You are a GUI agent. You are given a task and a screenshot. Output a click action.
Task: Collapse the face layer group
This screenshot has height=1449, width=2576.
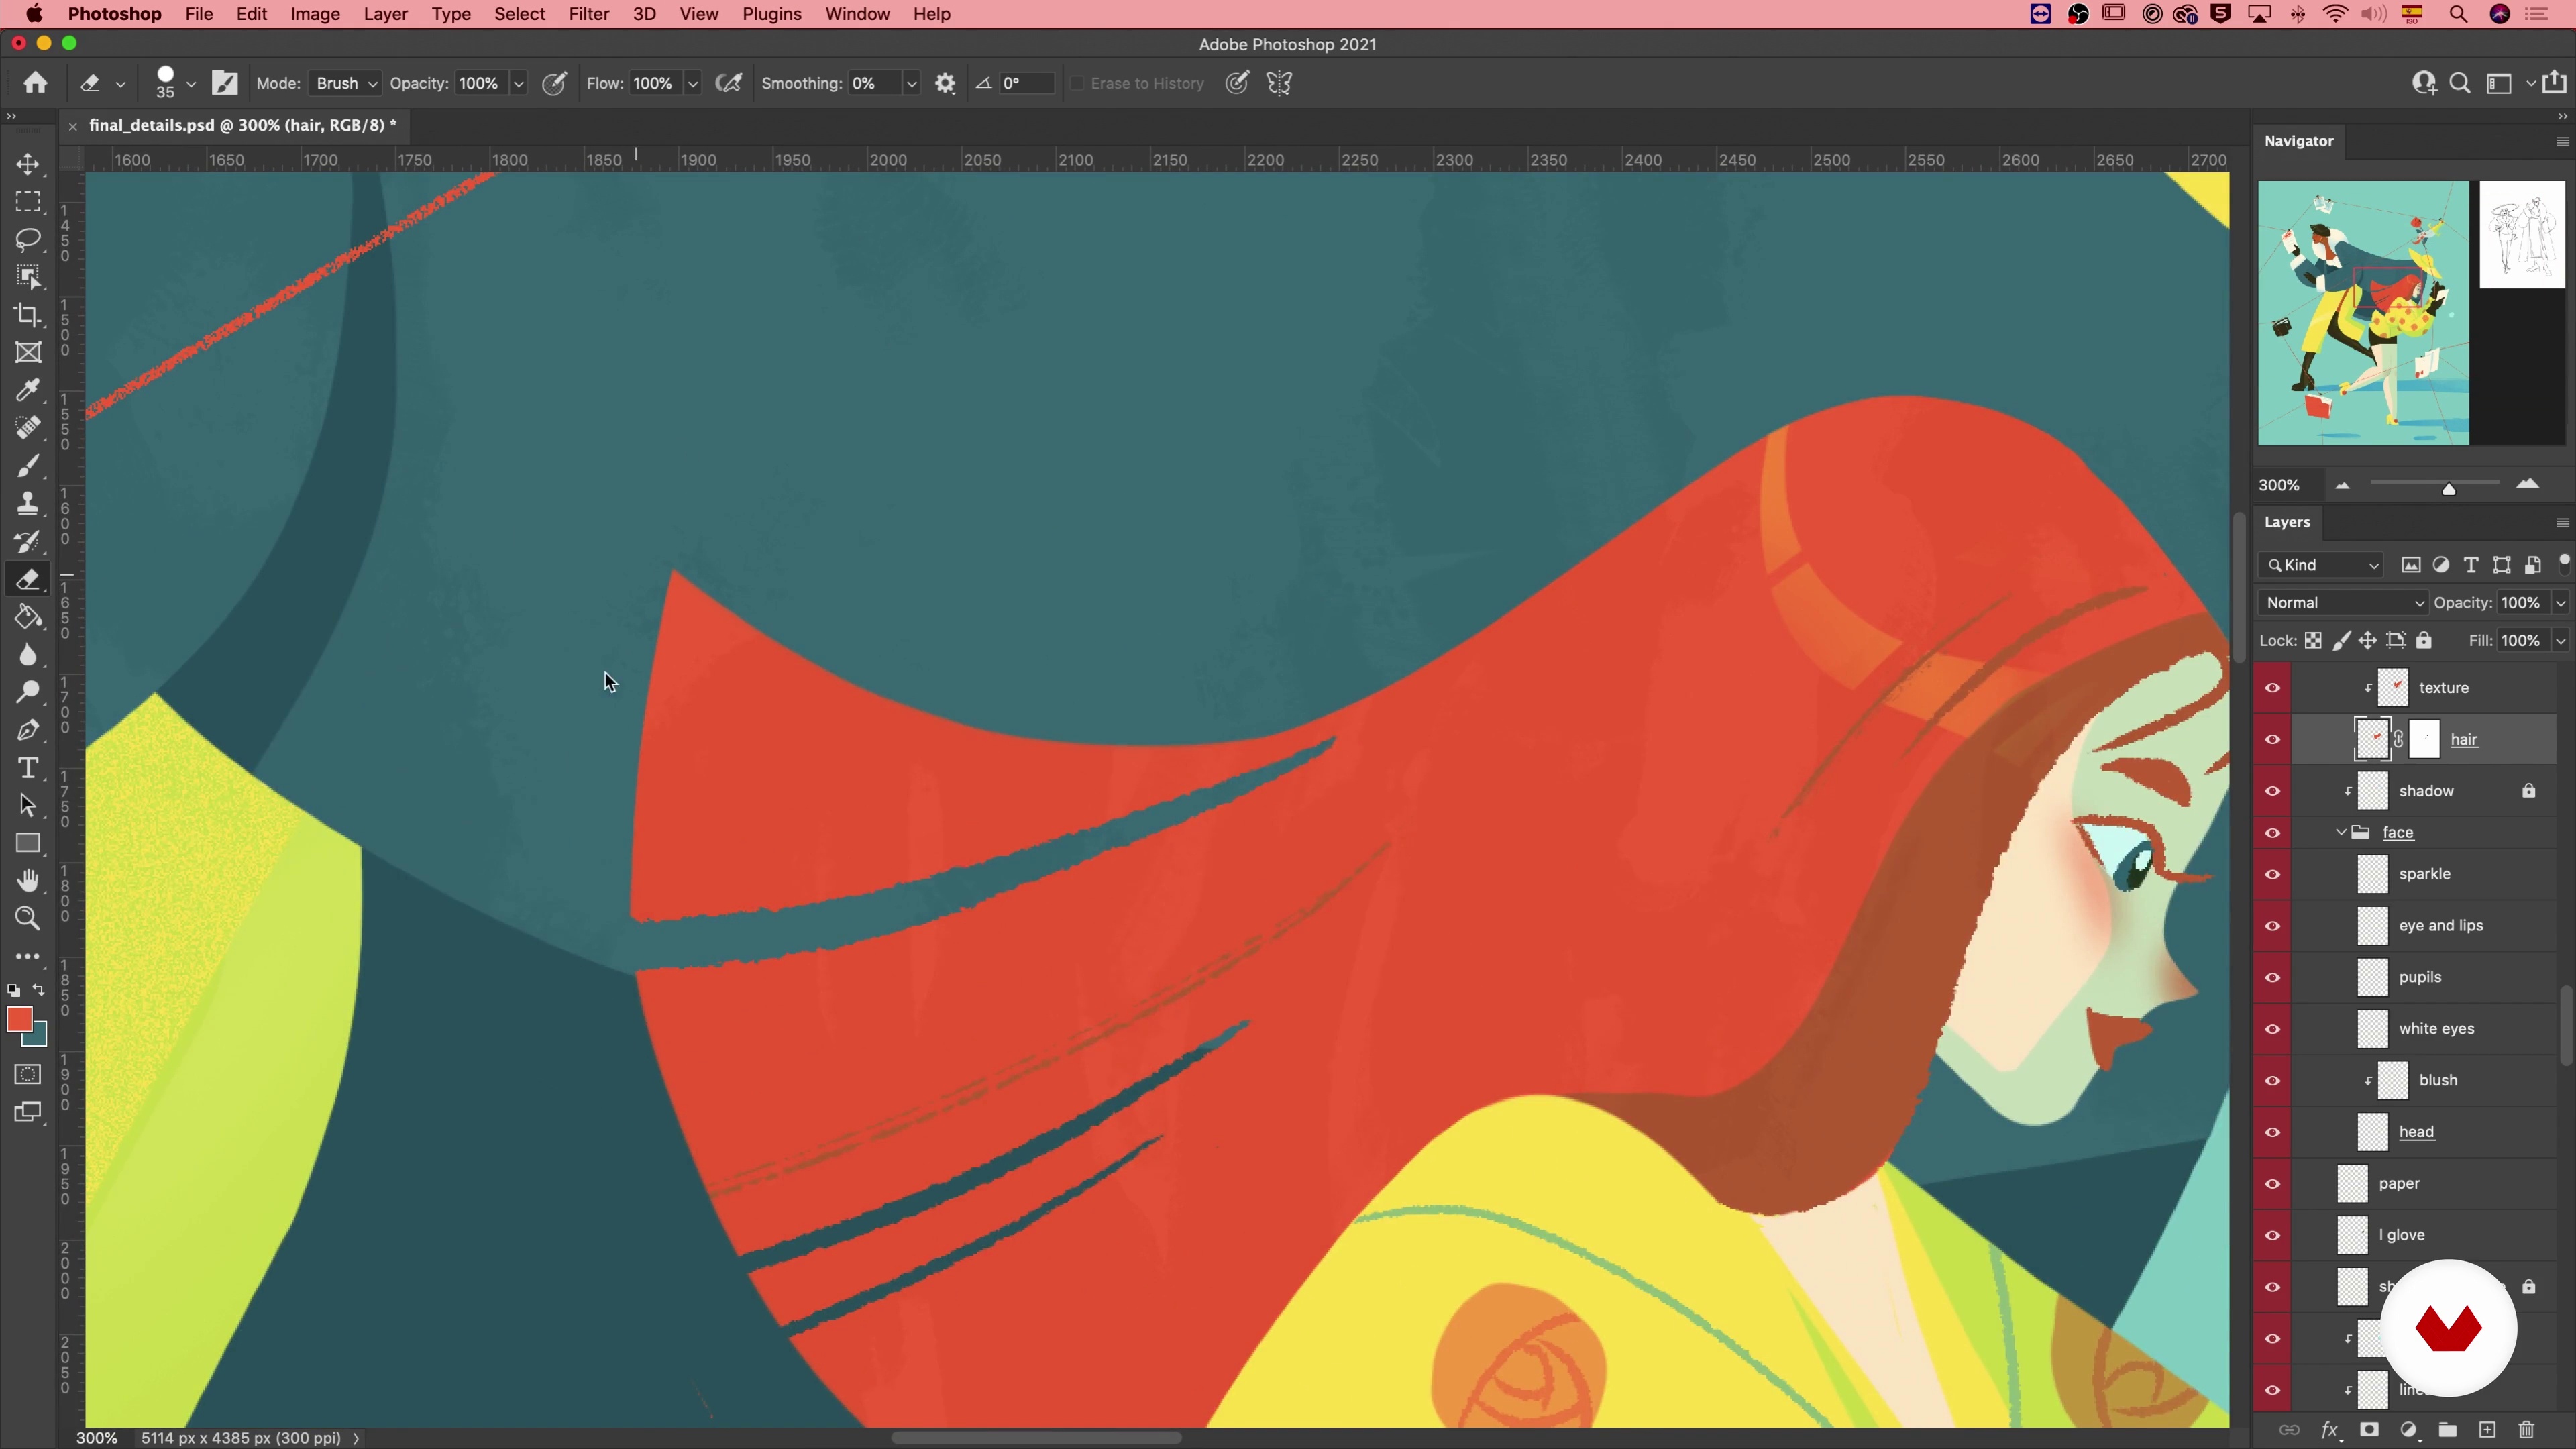click(2340, 833)
